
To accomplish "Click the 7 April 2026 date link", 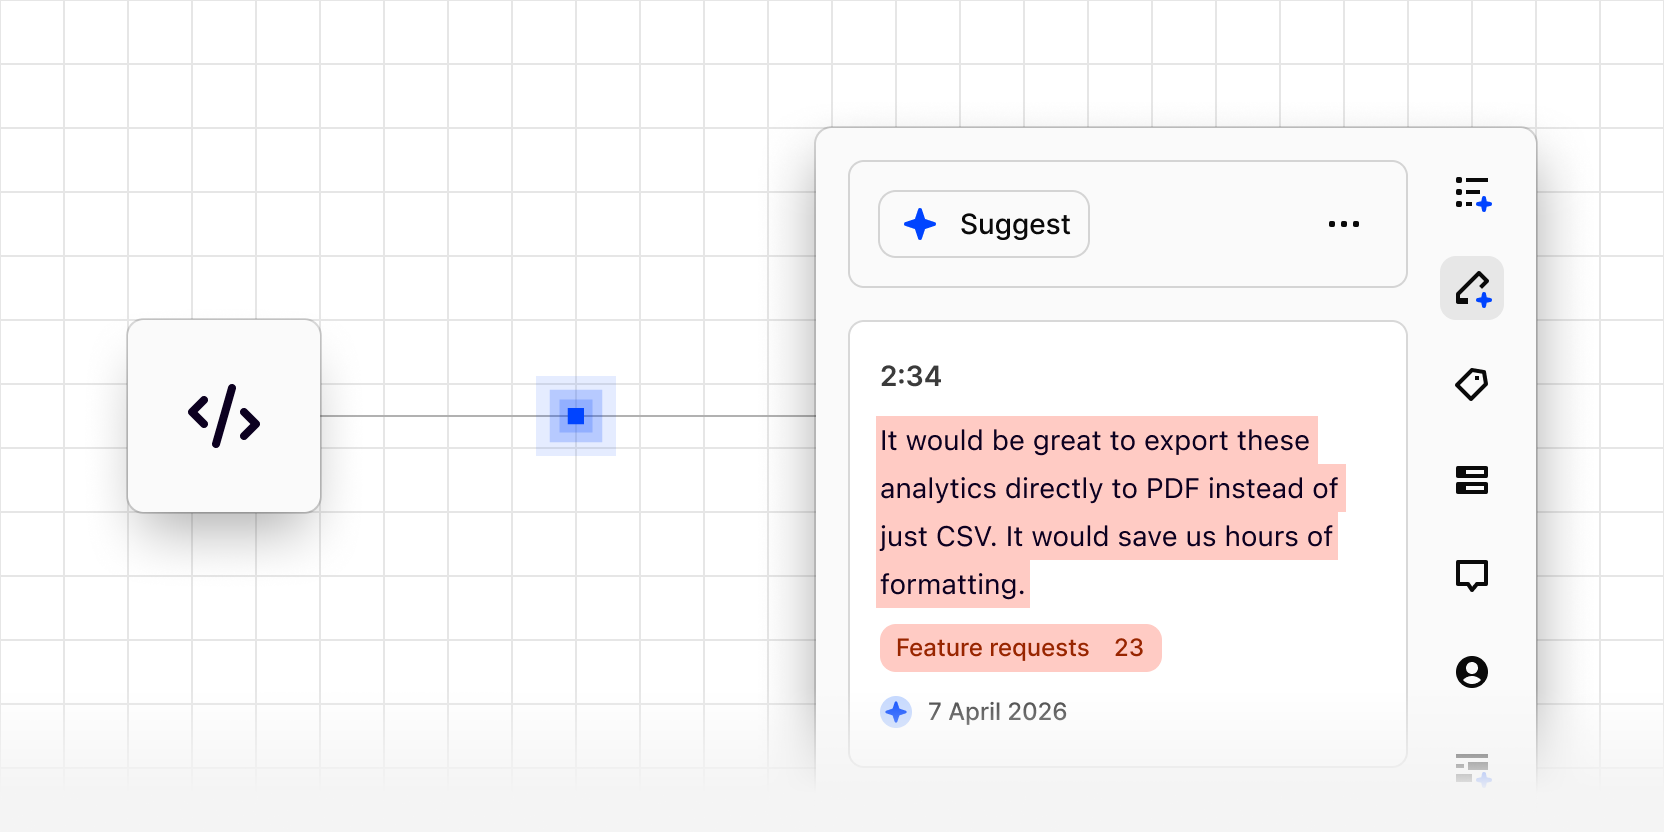I will tap(997, 712).
